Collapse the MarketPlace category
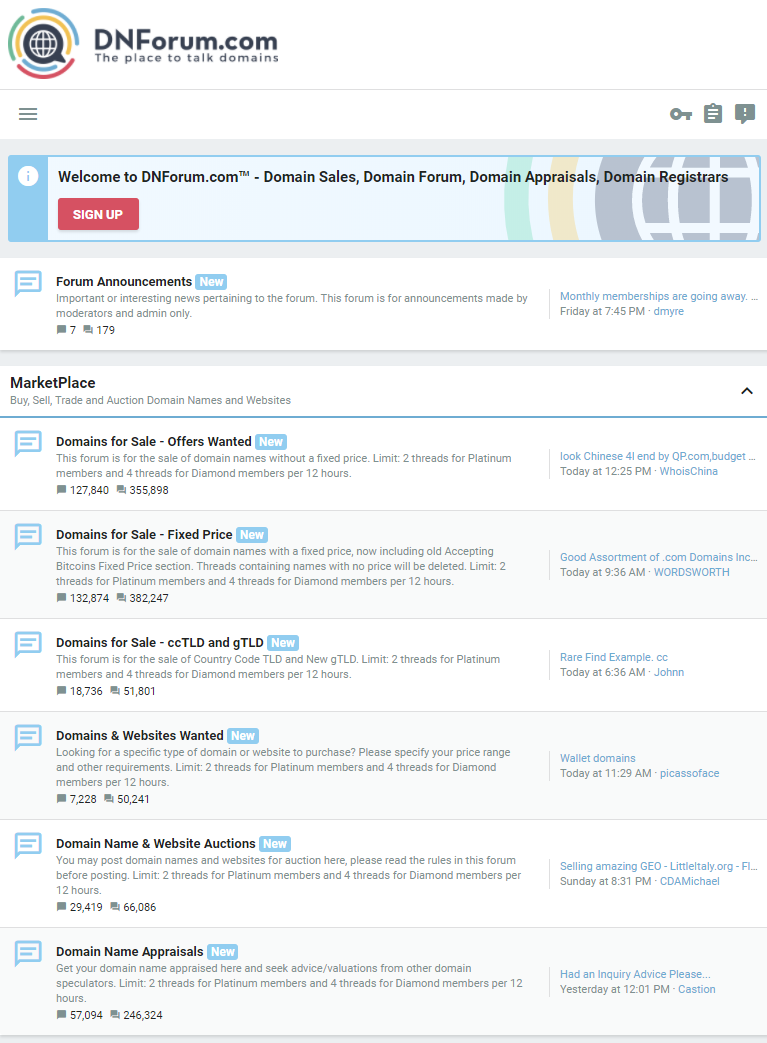Viewport: 767px width, 1043px height. point(747,391)
